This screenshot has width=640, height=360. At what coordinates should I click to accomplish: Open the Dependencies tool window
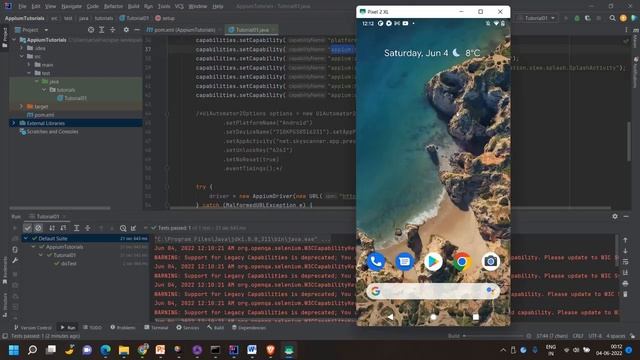click(249, 327)
